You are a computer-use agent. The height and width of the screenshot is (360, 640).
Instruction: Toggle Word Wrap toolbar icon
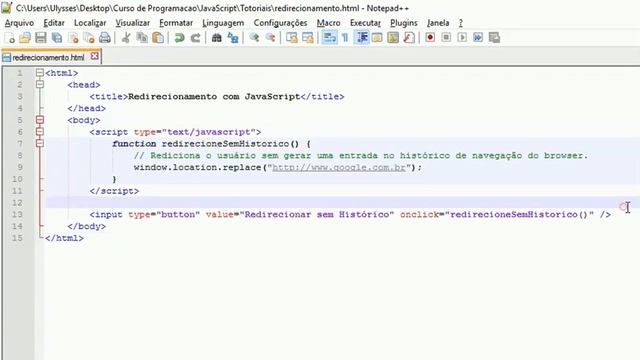coord(329,38)
